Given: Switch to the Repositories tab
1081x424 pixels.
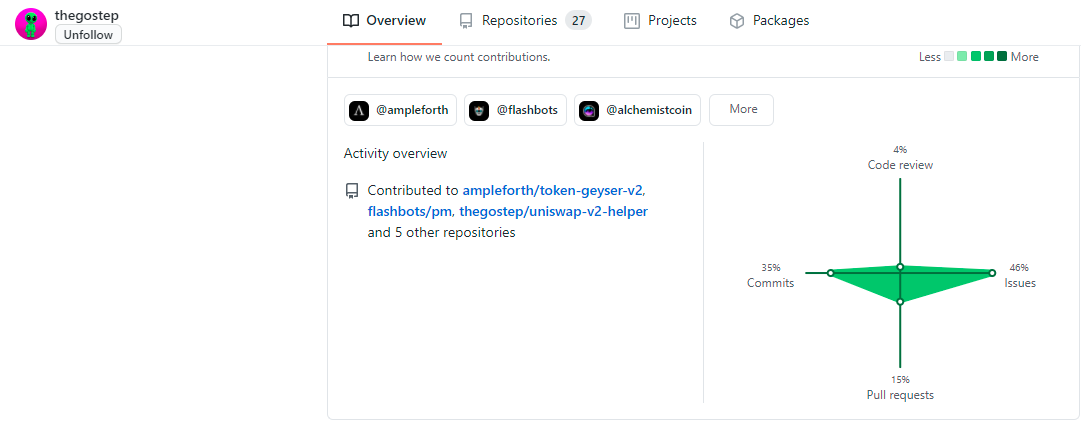Looking at the screenshot, I should 525,21.
